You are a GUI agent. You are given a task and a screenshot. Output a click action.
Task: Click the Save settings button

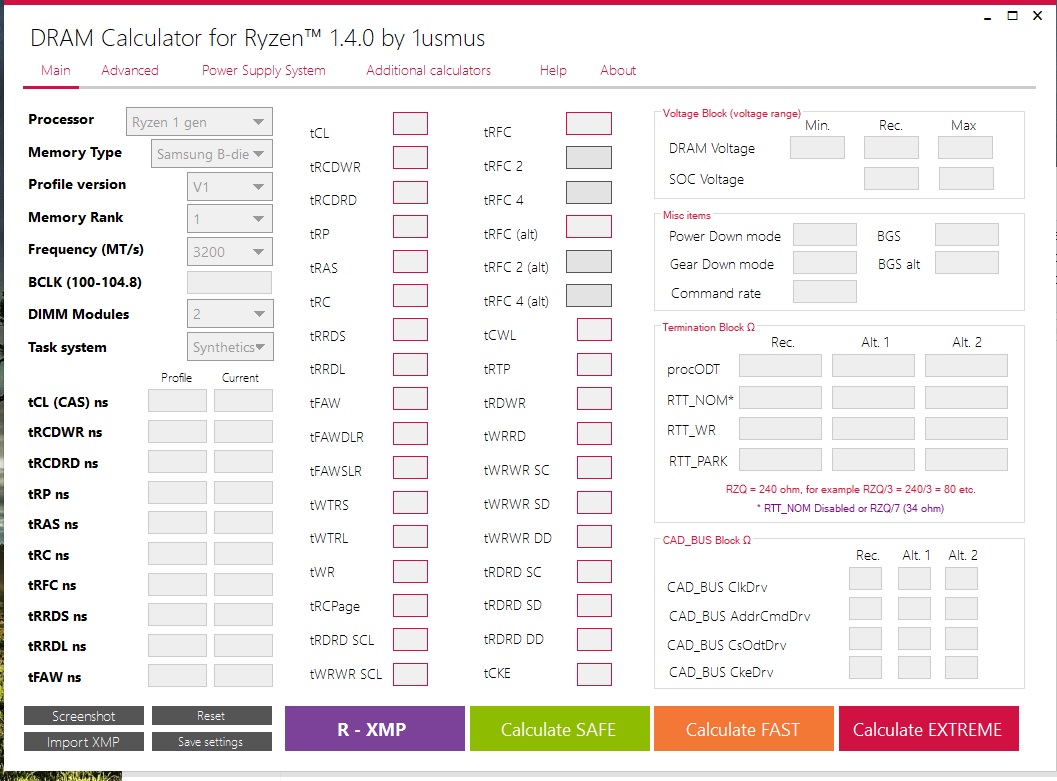[x=212, y=741]
